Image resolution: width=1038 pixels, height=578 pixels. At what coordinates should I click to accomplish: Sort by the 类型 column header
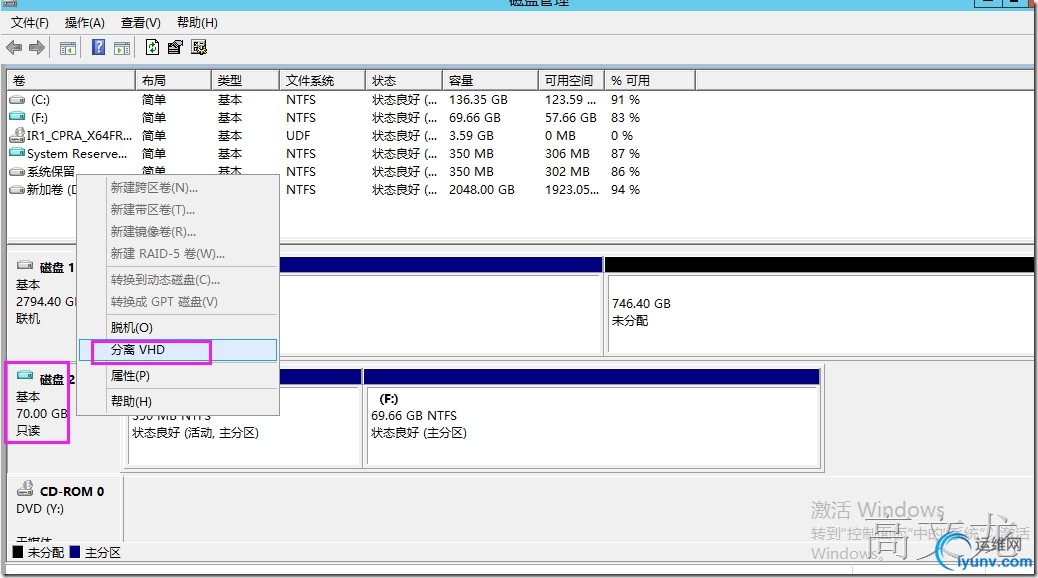coord(246,80)
